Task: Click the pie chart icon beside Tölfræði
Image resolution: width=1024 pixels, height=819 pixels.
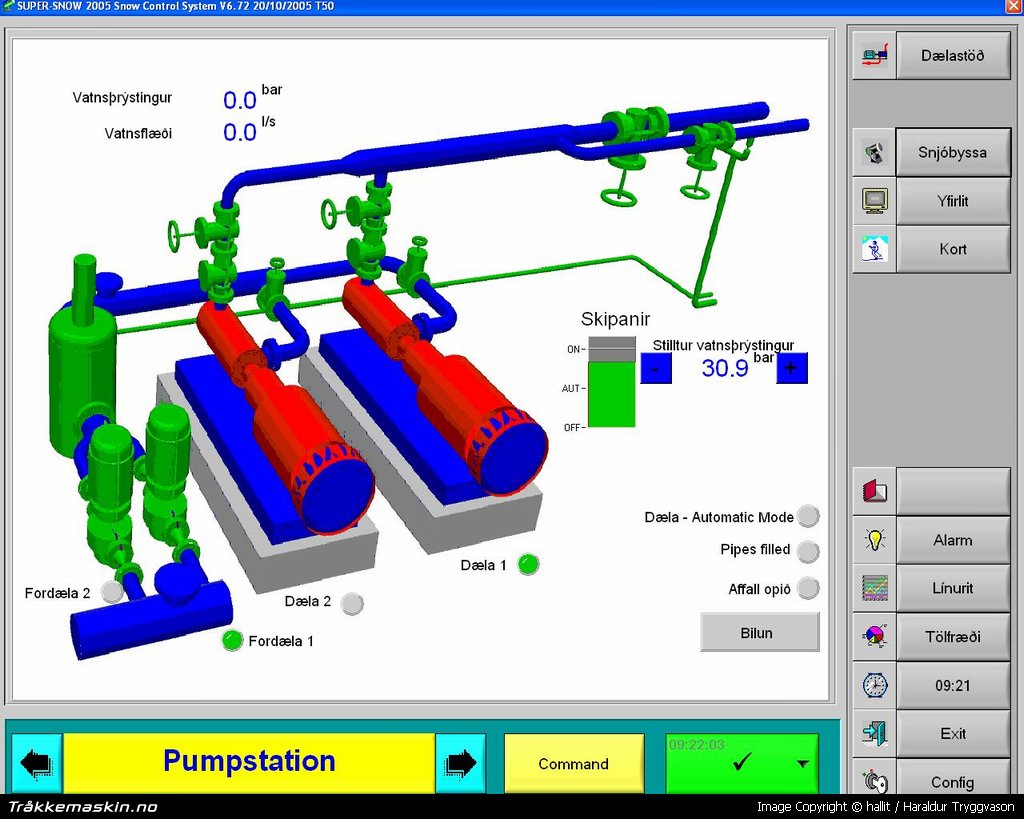Action: (875, 636)
